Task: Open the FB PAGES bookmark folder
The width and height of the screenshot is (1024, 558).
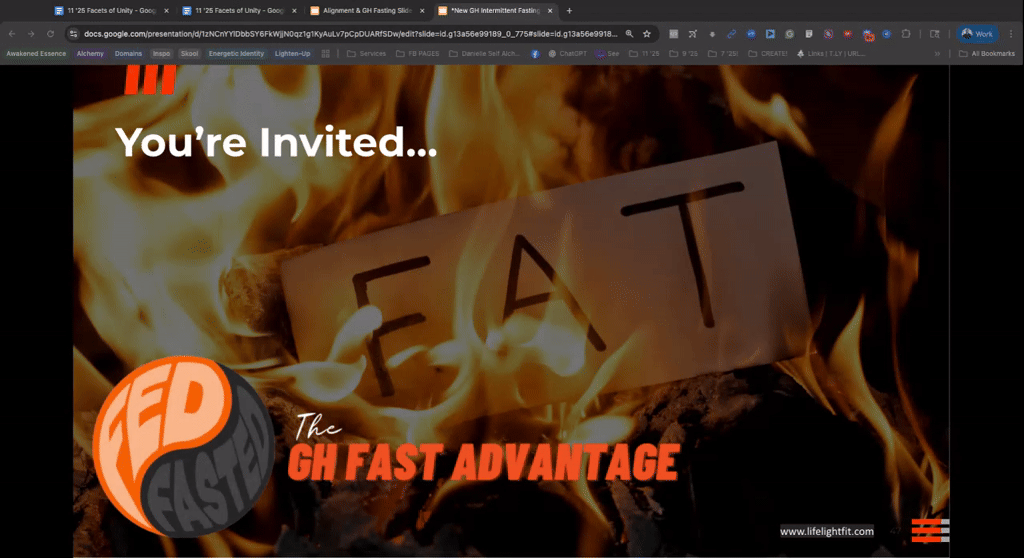Action: (417, 54)
